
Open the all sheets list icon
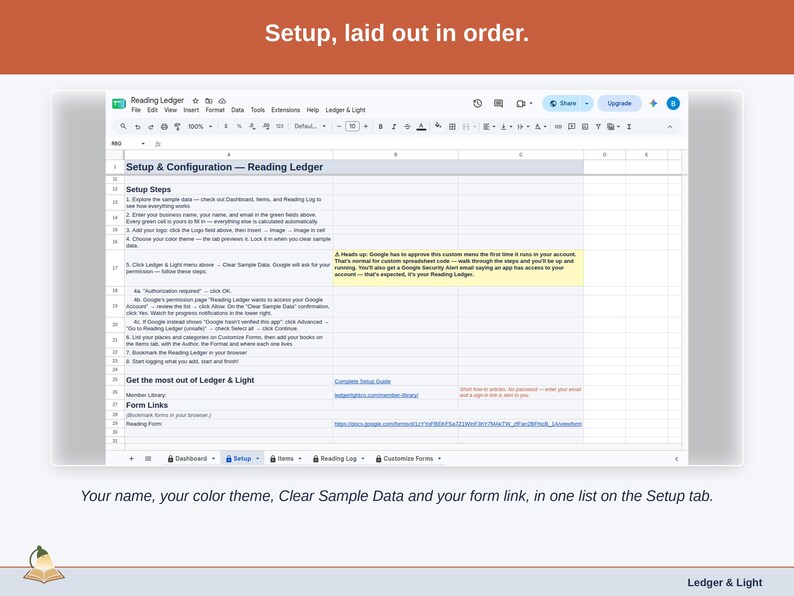(148, 458)
